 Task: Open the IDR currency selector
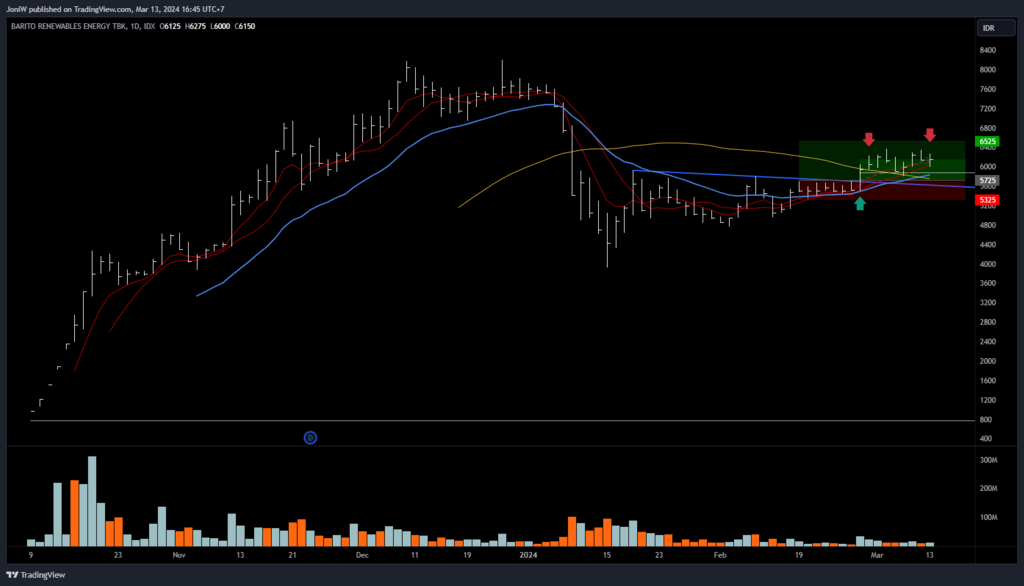[x=988, y=27]
